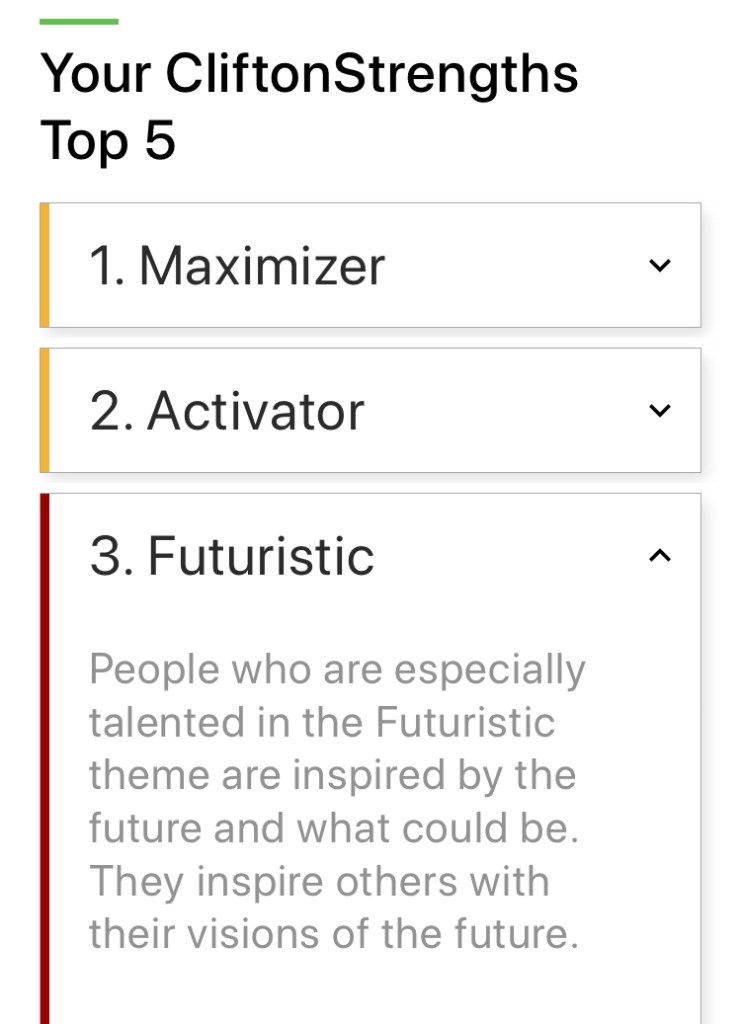This screenshot has width=741, height=1024.
Task: Click the orange accent bar beside Maximizer
Action: coord(44,265)
